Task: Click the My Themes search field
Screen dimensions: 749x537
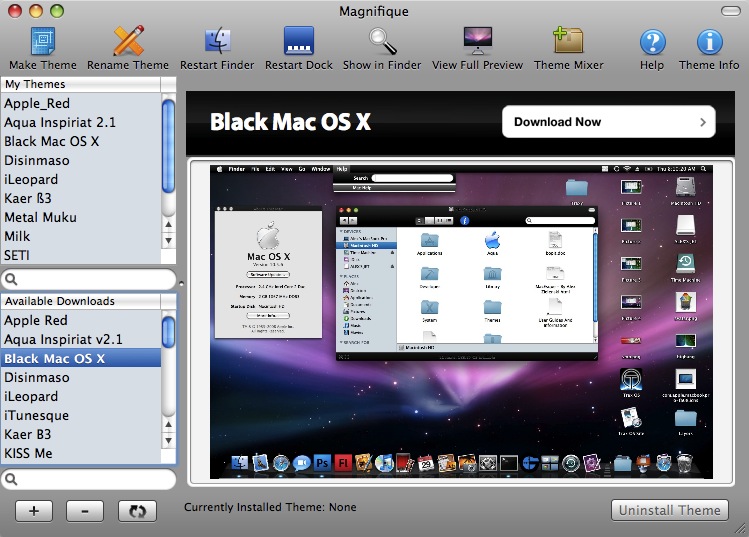Action: 88,279
